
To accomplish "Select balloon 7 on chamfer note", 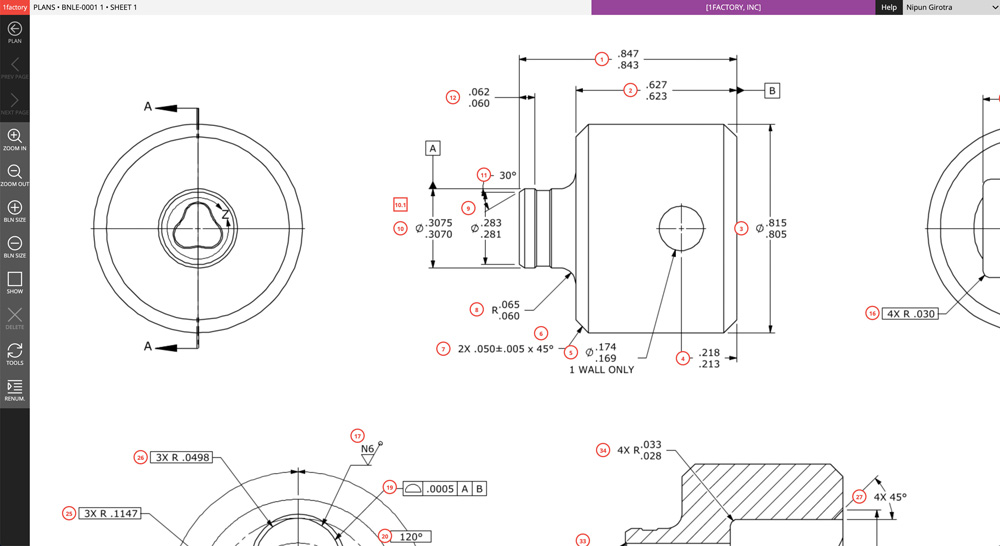I will (443, 349).
